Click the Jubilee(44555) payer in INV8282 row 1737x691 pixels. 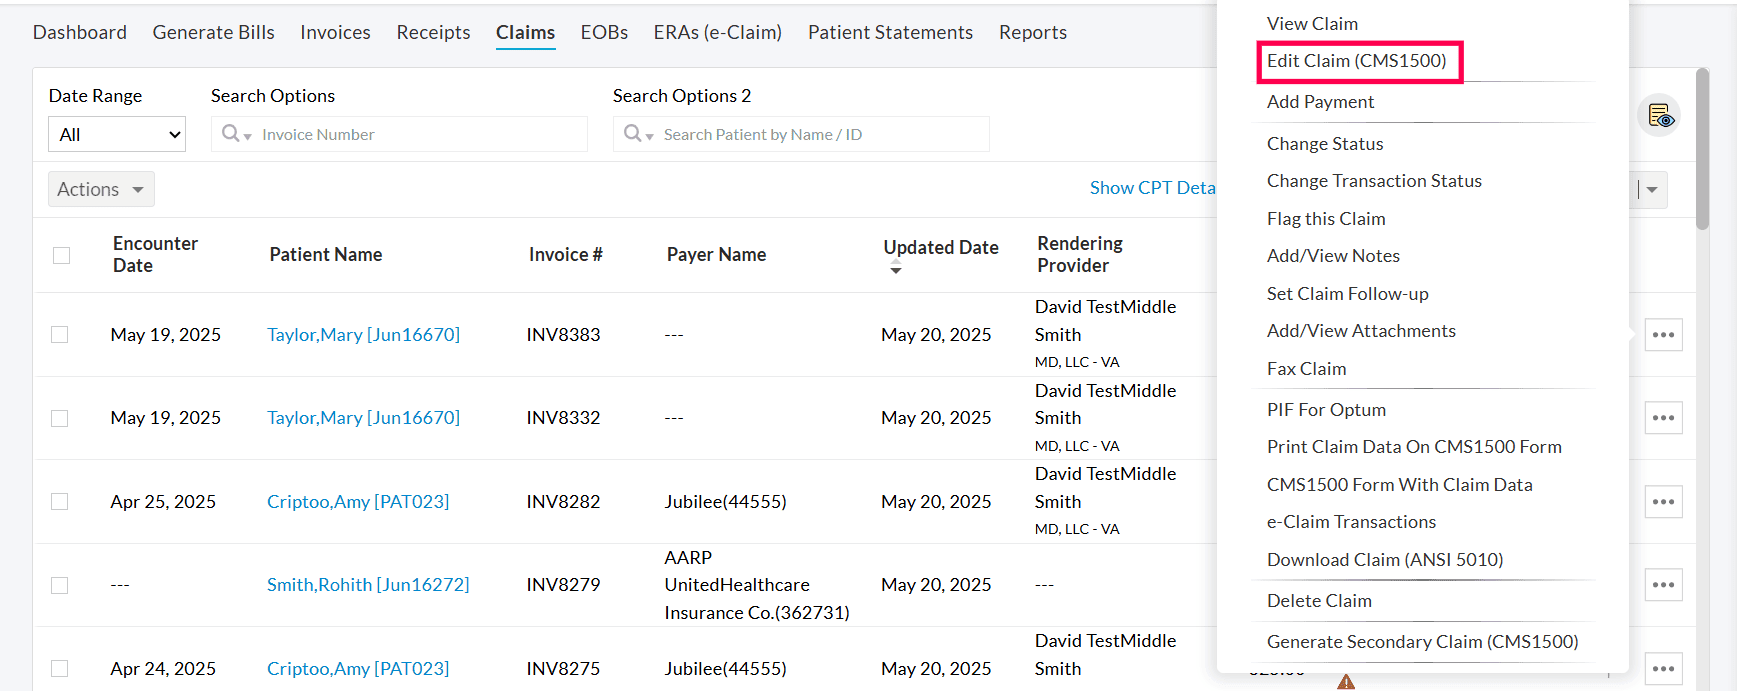click(x=725, y=502)
